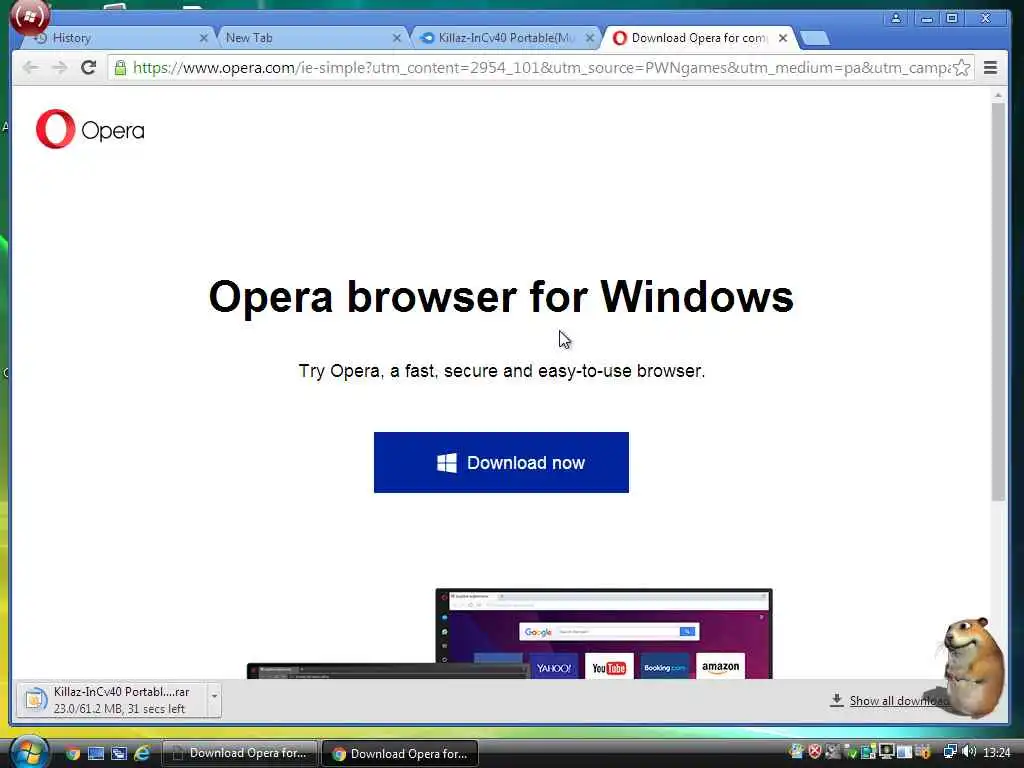Click the network connection tray icon

pos(950,752)
